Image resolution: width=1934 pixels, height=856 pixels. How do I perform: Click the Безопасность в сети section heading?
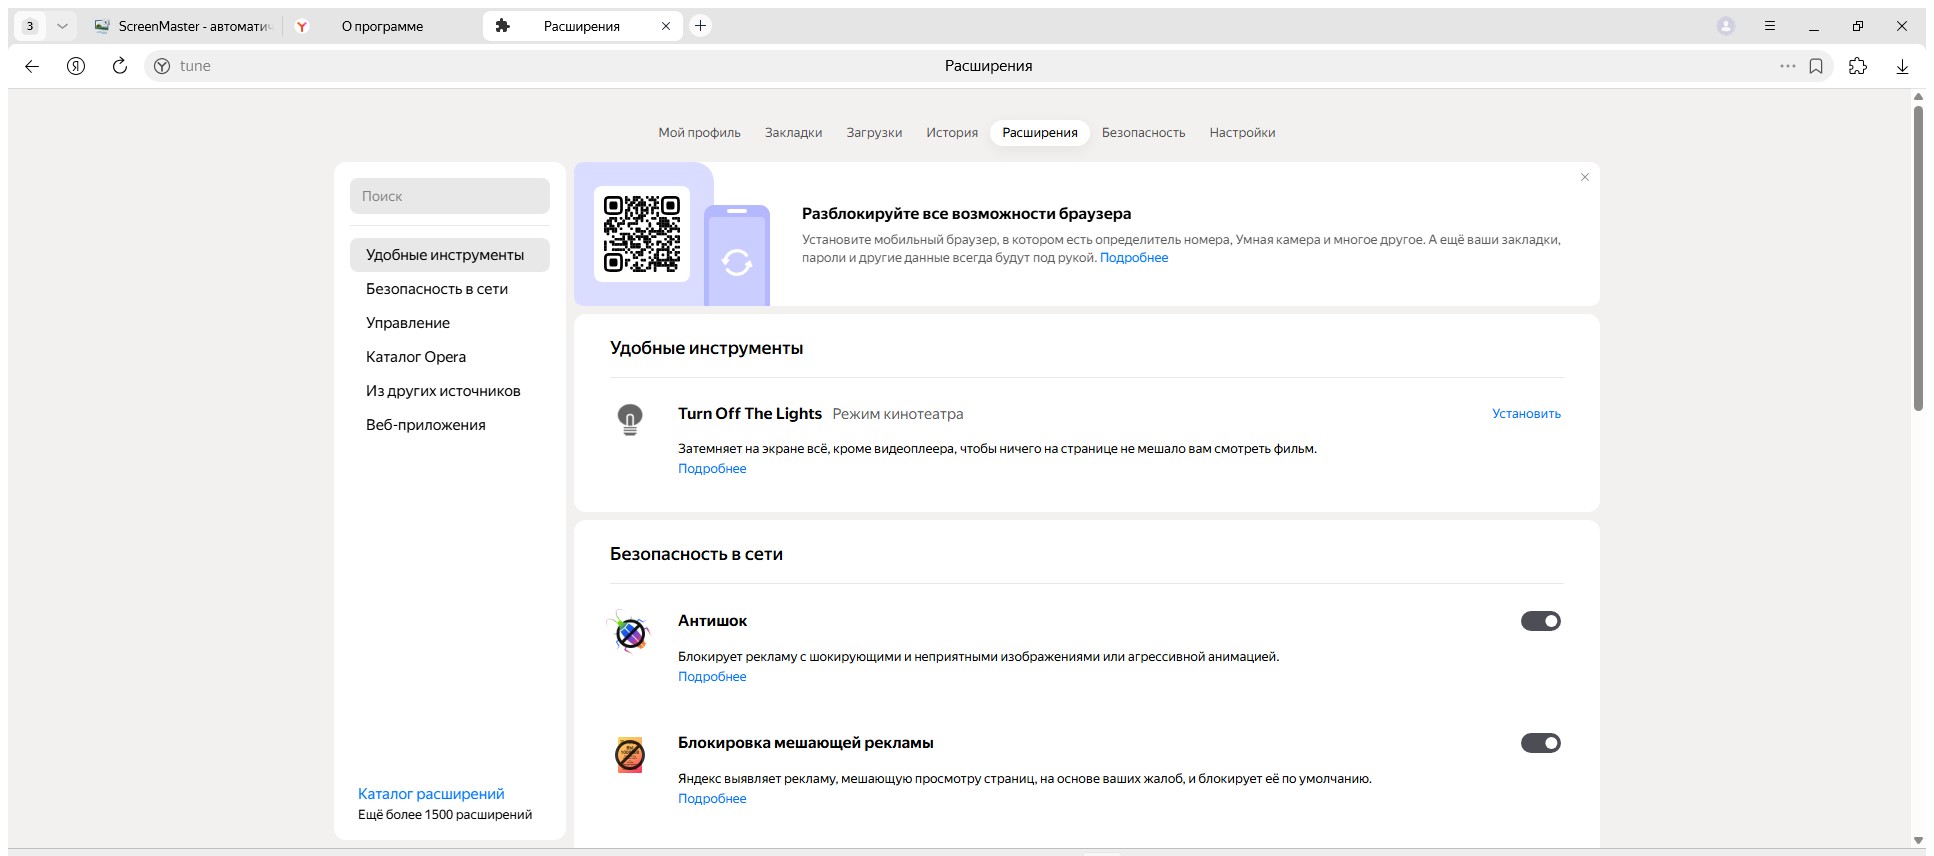click(x=696, y=554)
